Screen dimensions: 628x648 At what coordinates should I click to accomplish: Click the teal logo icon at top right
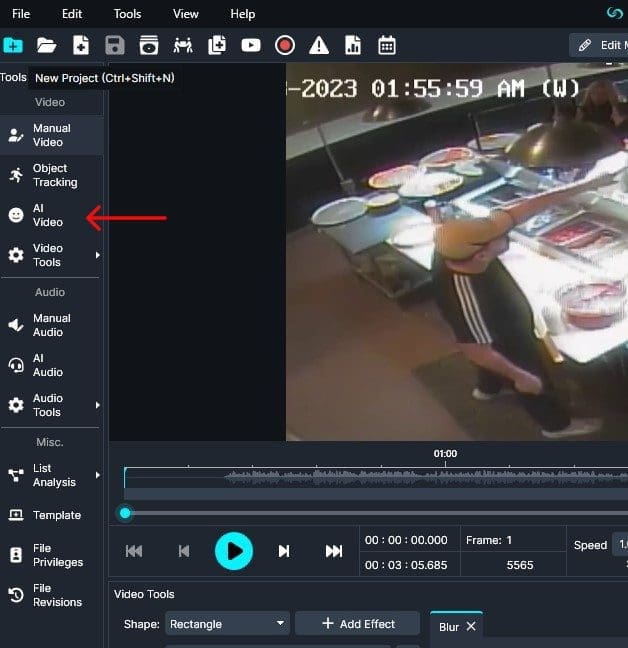[615, 13]
